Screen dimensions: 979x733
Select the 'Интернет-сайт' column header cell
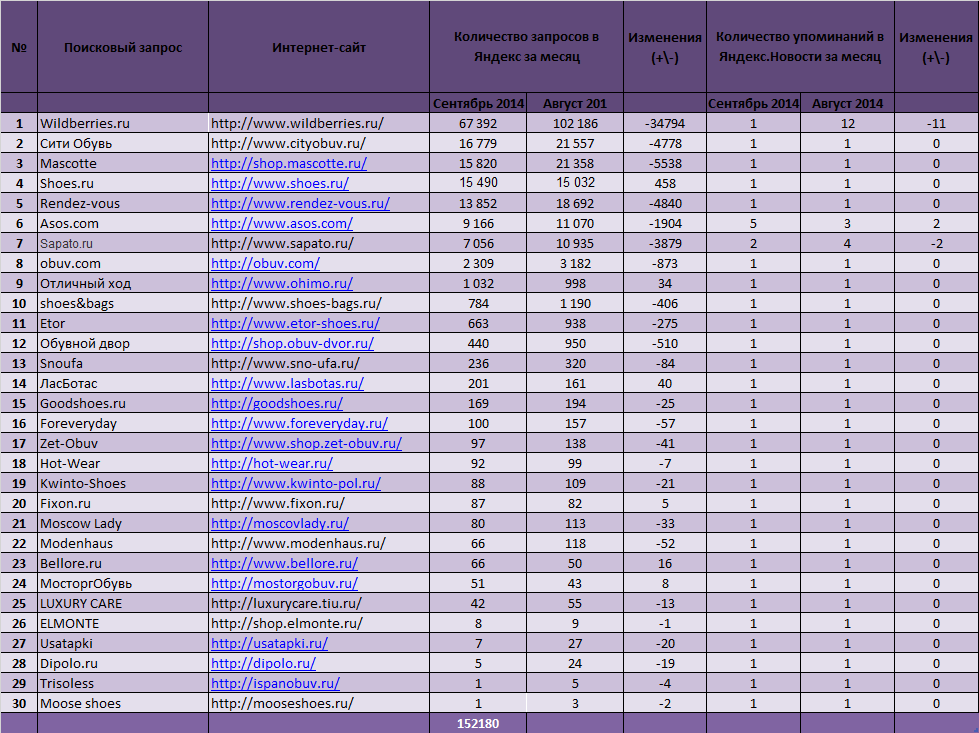(319, 47)
